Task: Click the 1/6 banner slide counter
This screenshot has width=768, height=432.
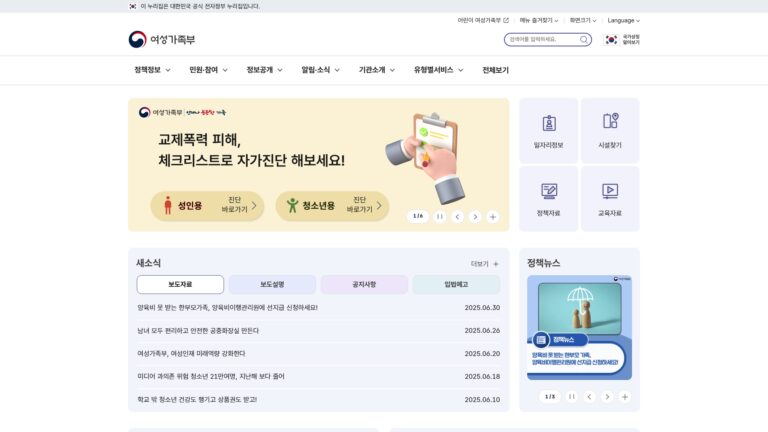Action: coord(418,216)
